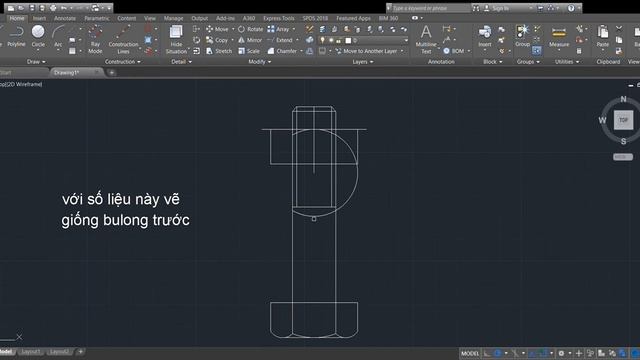Click the help question mark icon
The height and width of the screenshot is (360, 640).
point(571,8)
